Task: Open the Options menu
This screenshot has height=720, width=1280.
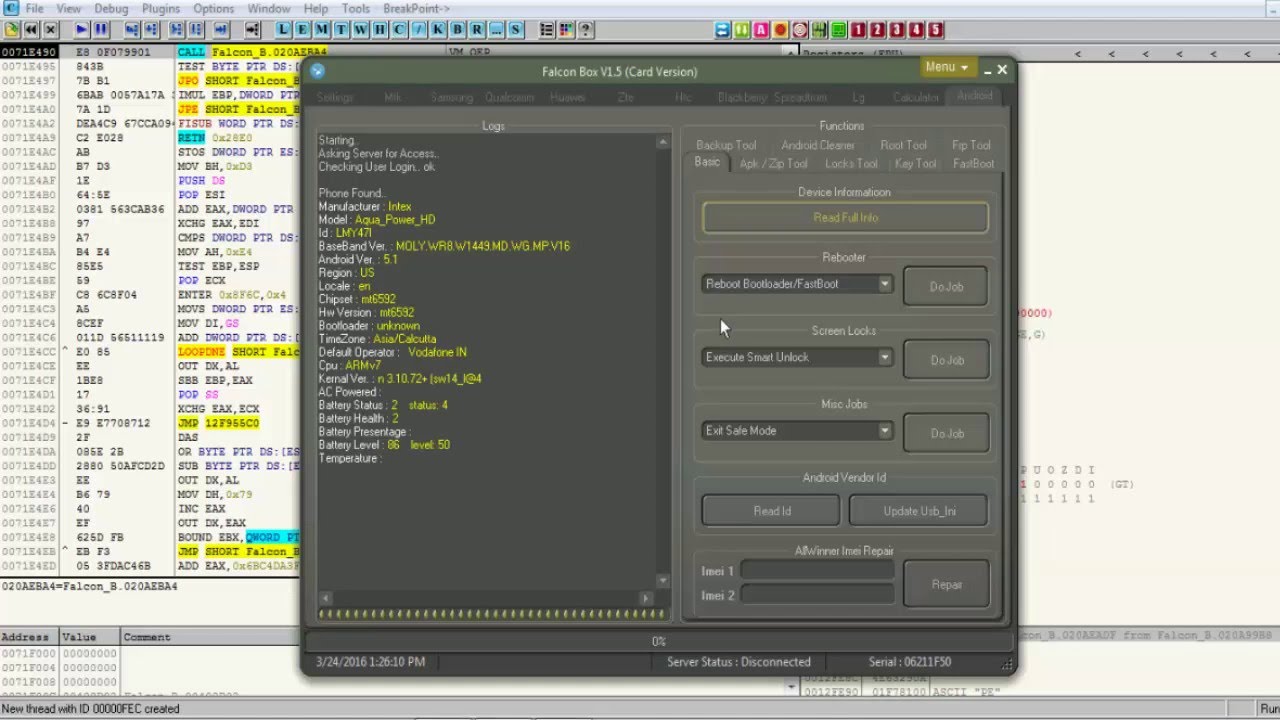Action: coord(214,8)
